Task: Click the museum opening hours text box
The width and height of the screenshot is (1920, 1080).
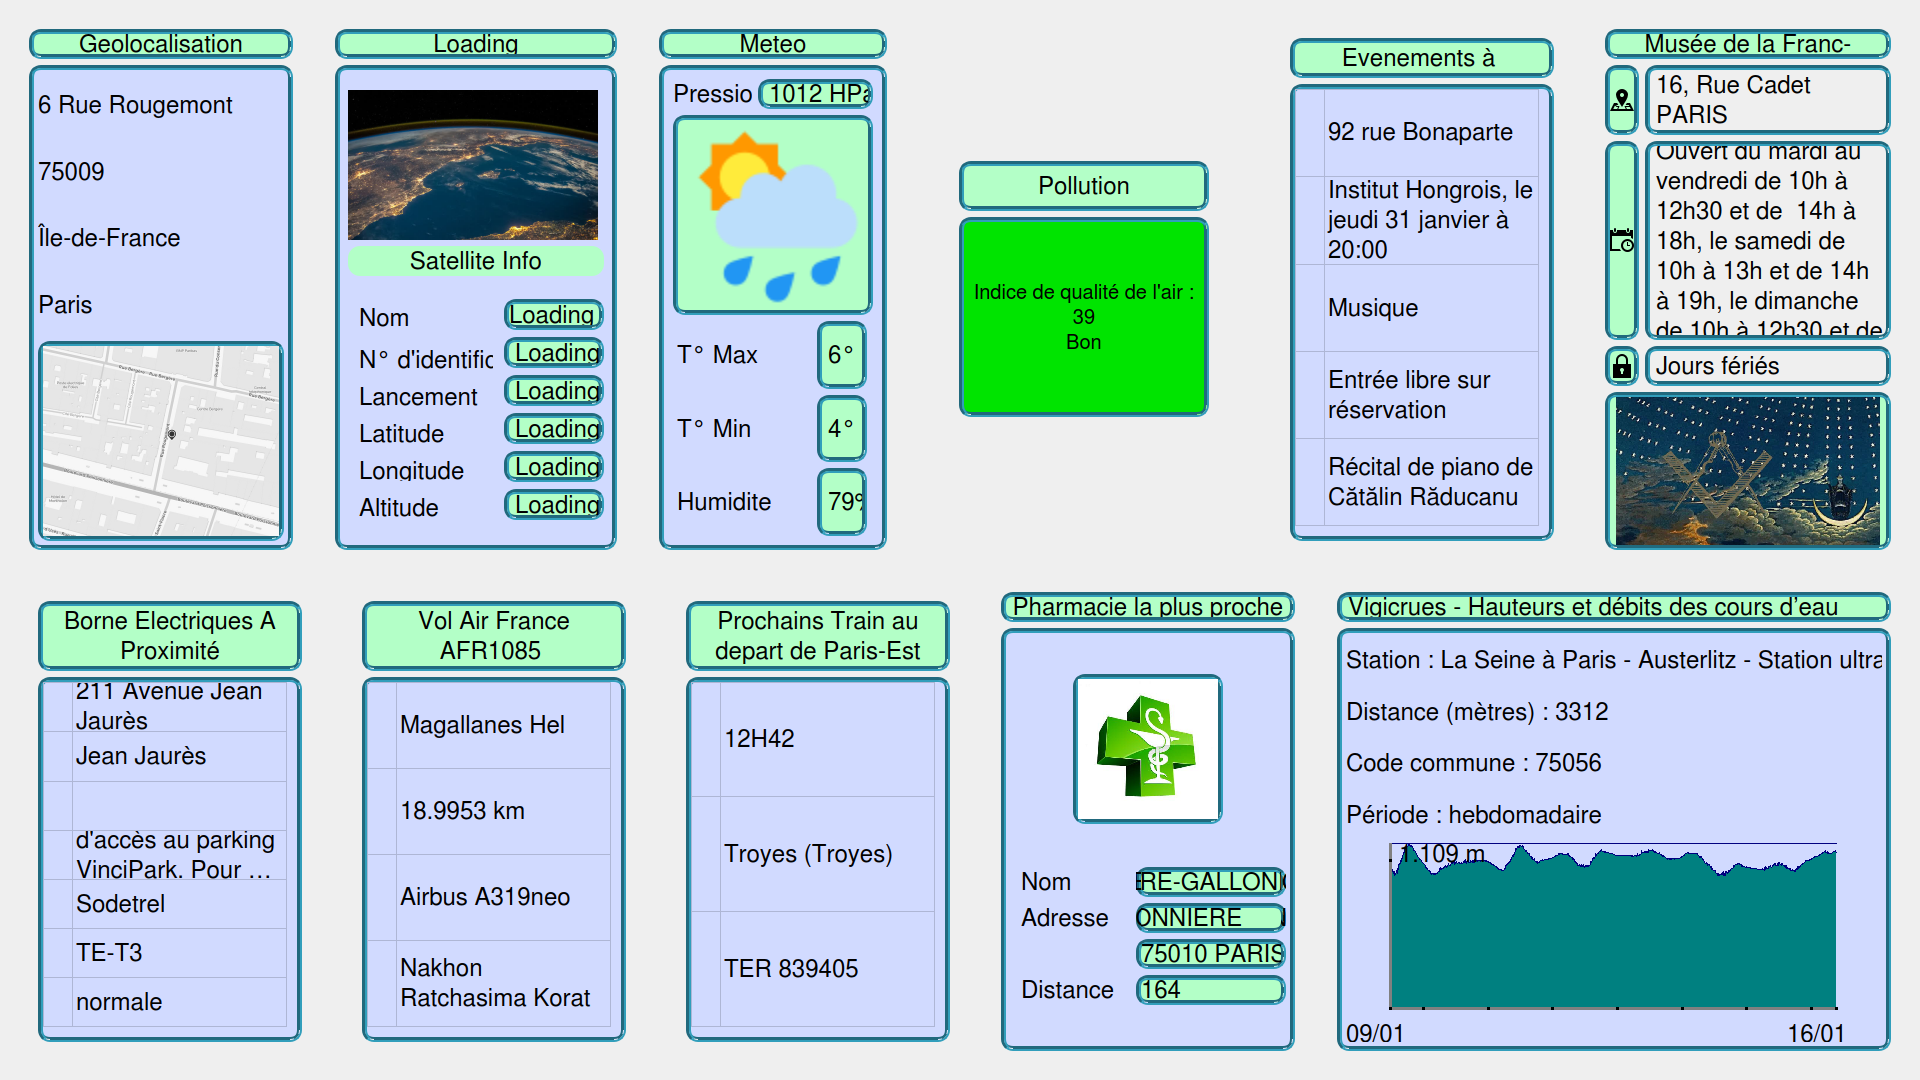Action: (1767, 240)
